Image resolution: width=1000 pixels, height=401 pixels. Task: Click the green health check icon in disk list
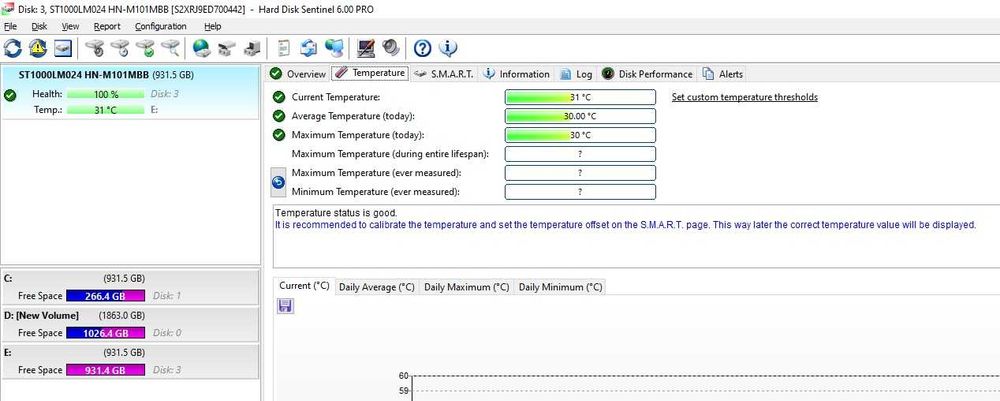click(10, 95)
